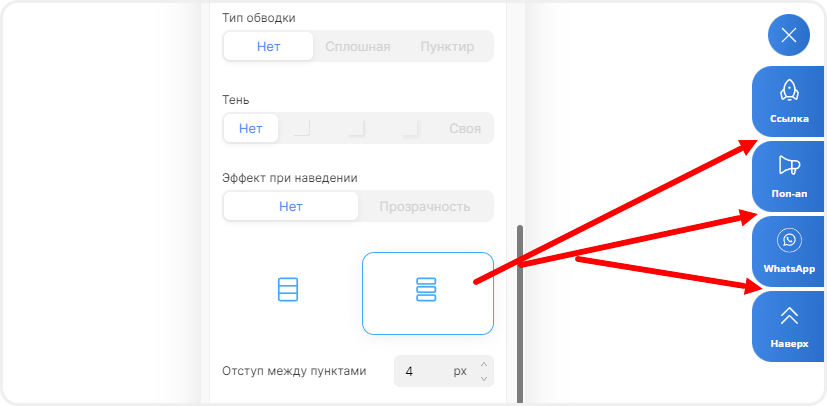The height and width of the screenshot is (406, 827).
Task: Increase the Отступ между пунктами value
Action: [x=484, y=364]
